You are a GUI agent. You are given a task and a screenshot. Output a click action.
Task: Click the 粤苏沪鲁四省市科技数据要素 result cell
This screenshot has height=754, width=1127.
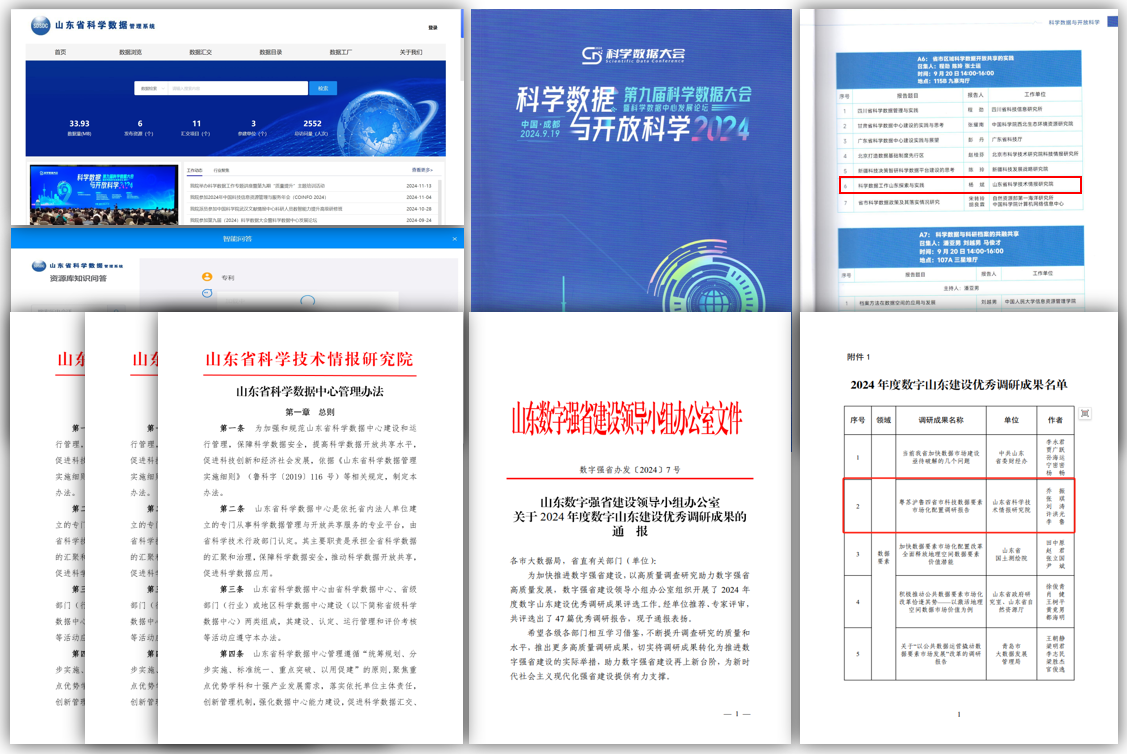pyautogui.click(x=941, y=506)
